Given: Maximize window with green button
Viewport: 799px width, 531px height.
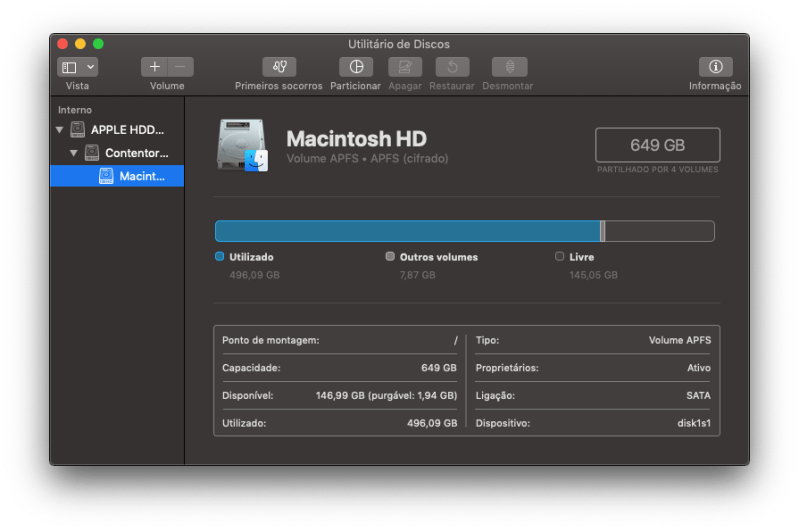Looking at the screenshot, I should click(x=98, y=44).
